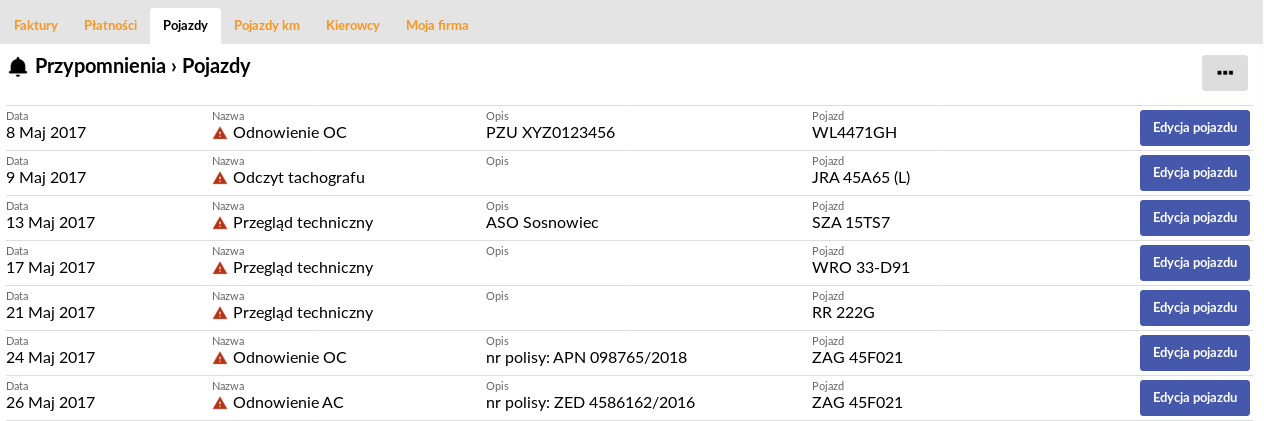The height and width of the screenshot is (421, 1264).
Task: Click Edycja pojazdu for WRO 33-D91
Action: tap(1195, 263)
